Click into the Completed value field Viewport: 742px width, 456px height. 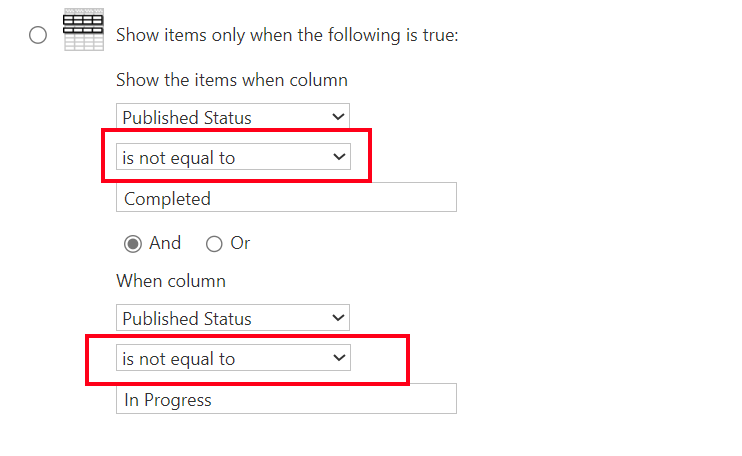click(x=286, y=198)
